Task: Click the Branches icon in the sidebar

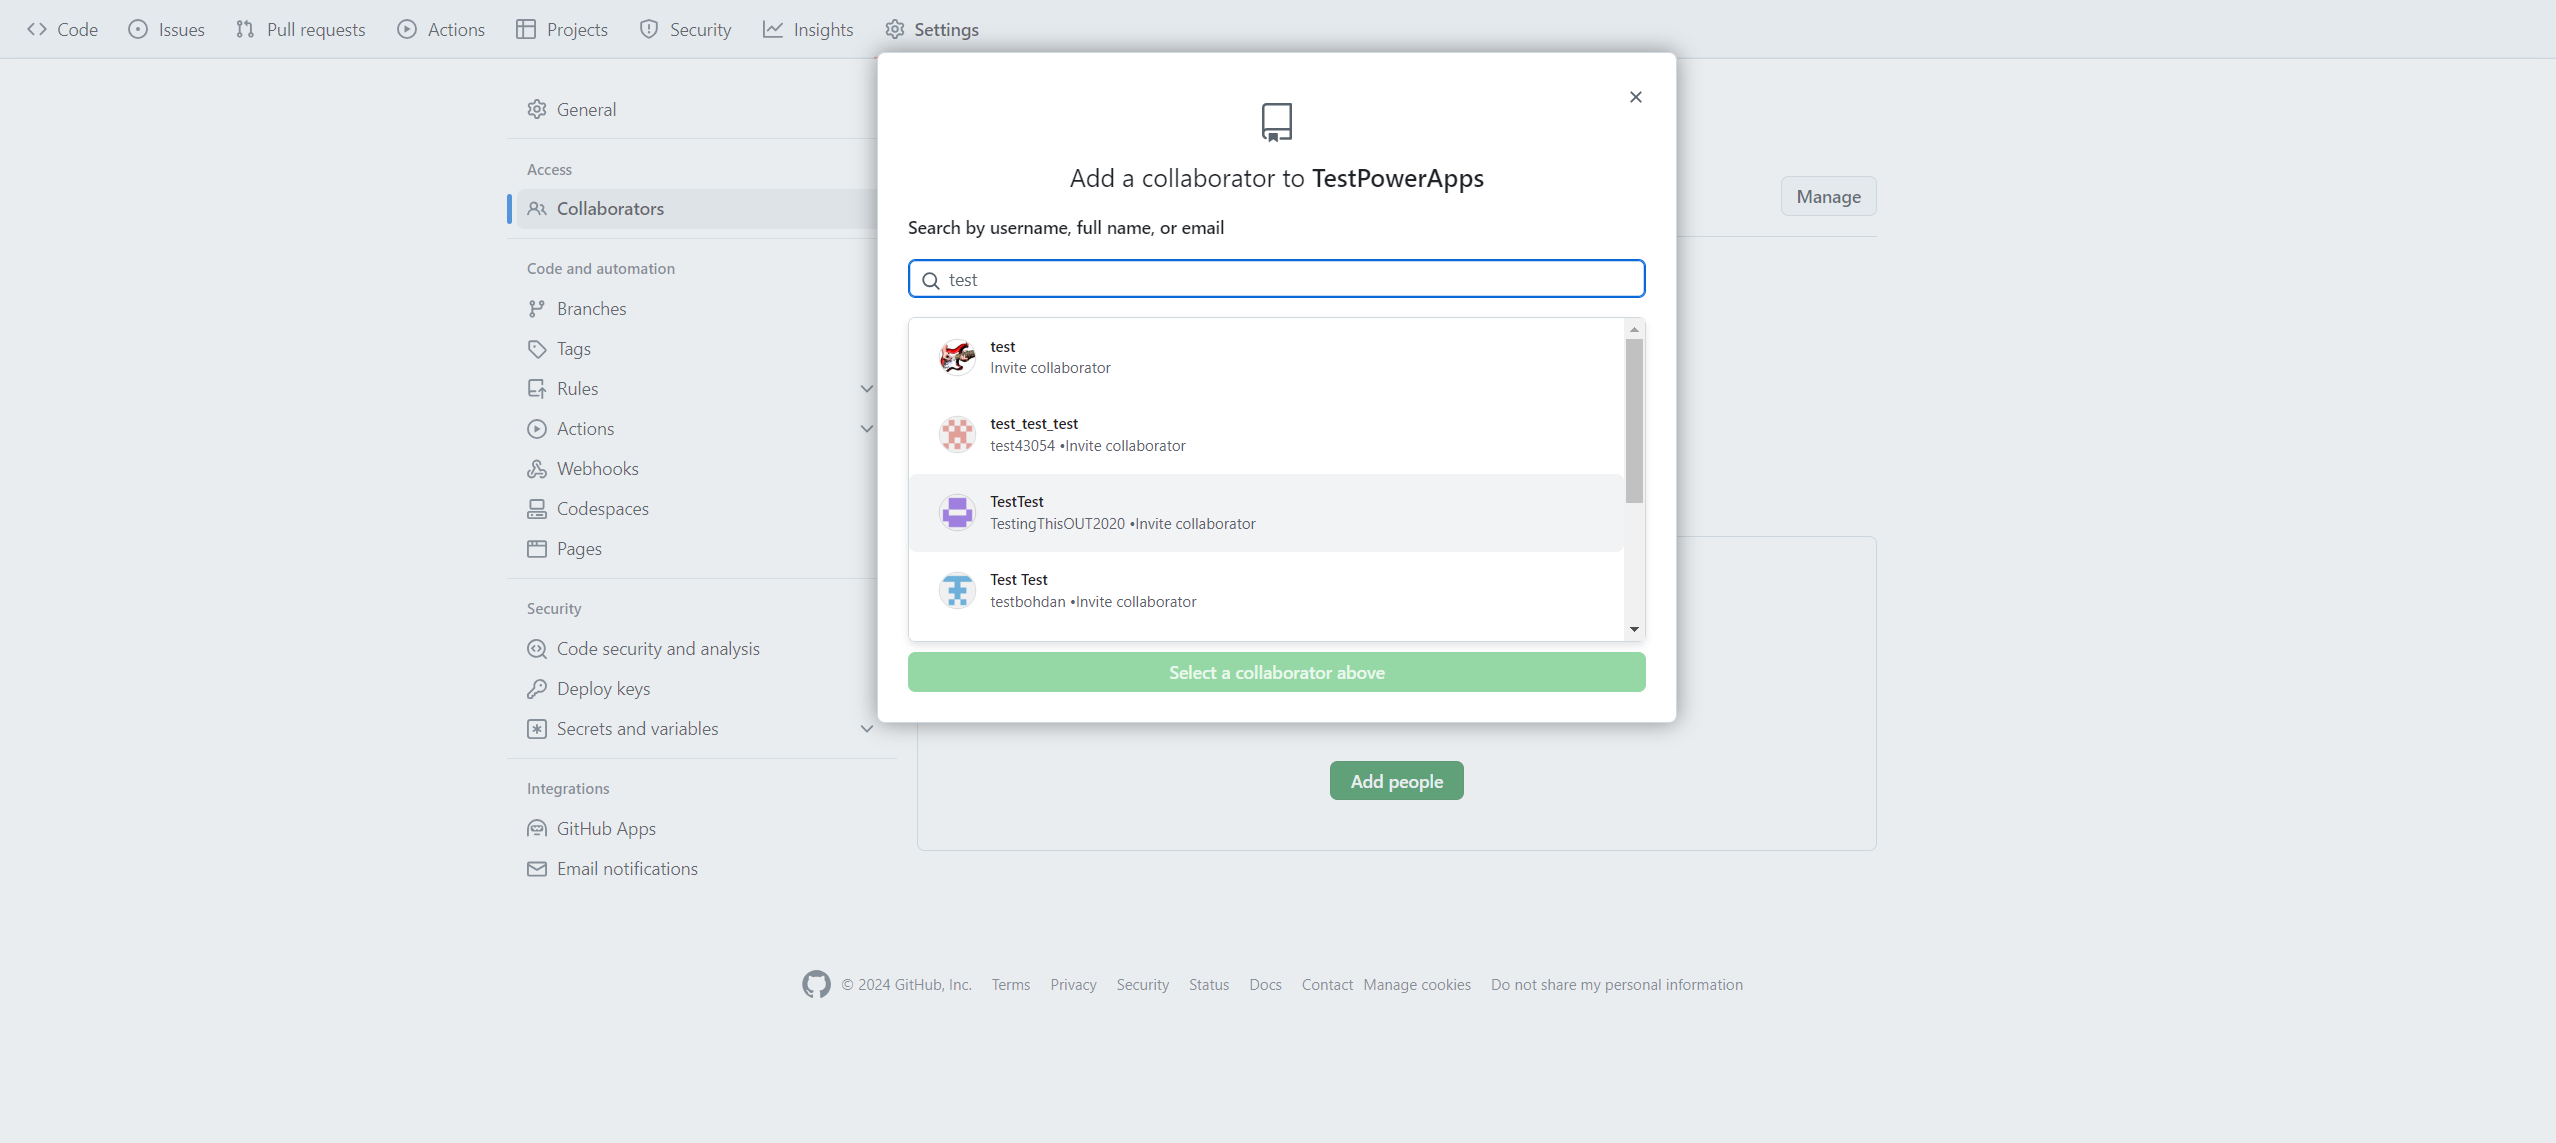Action: click(537, 308)
